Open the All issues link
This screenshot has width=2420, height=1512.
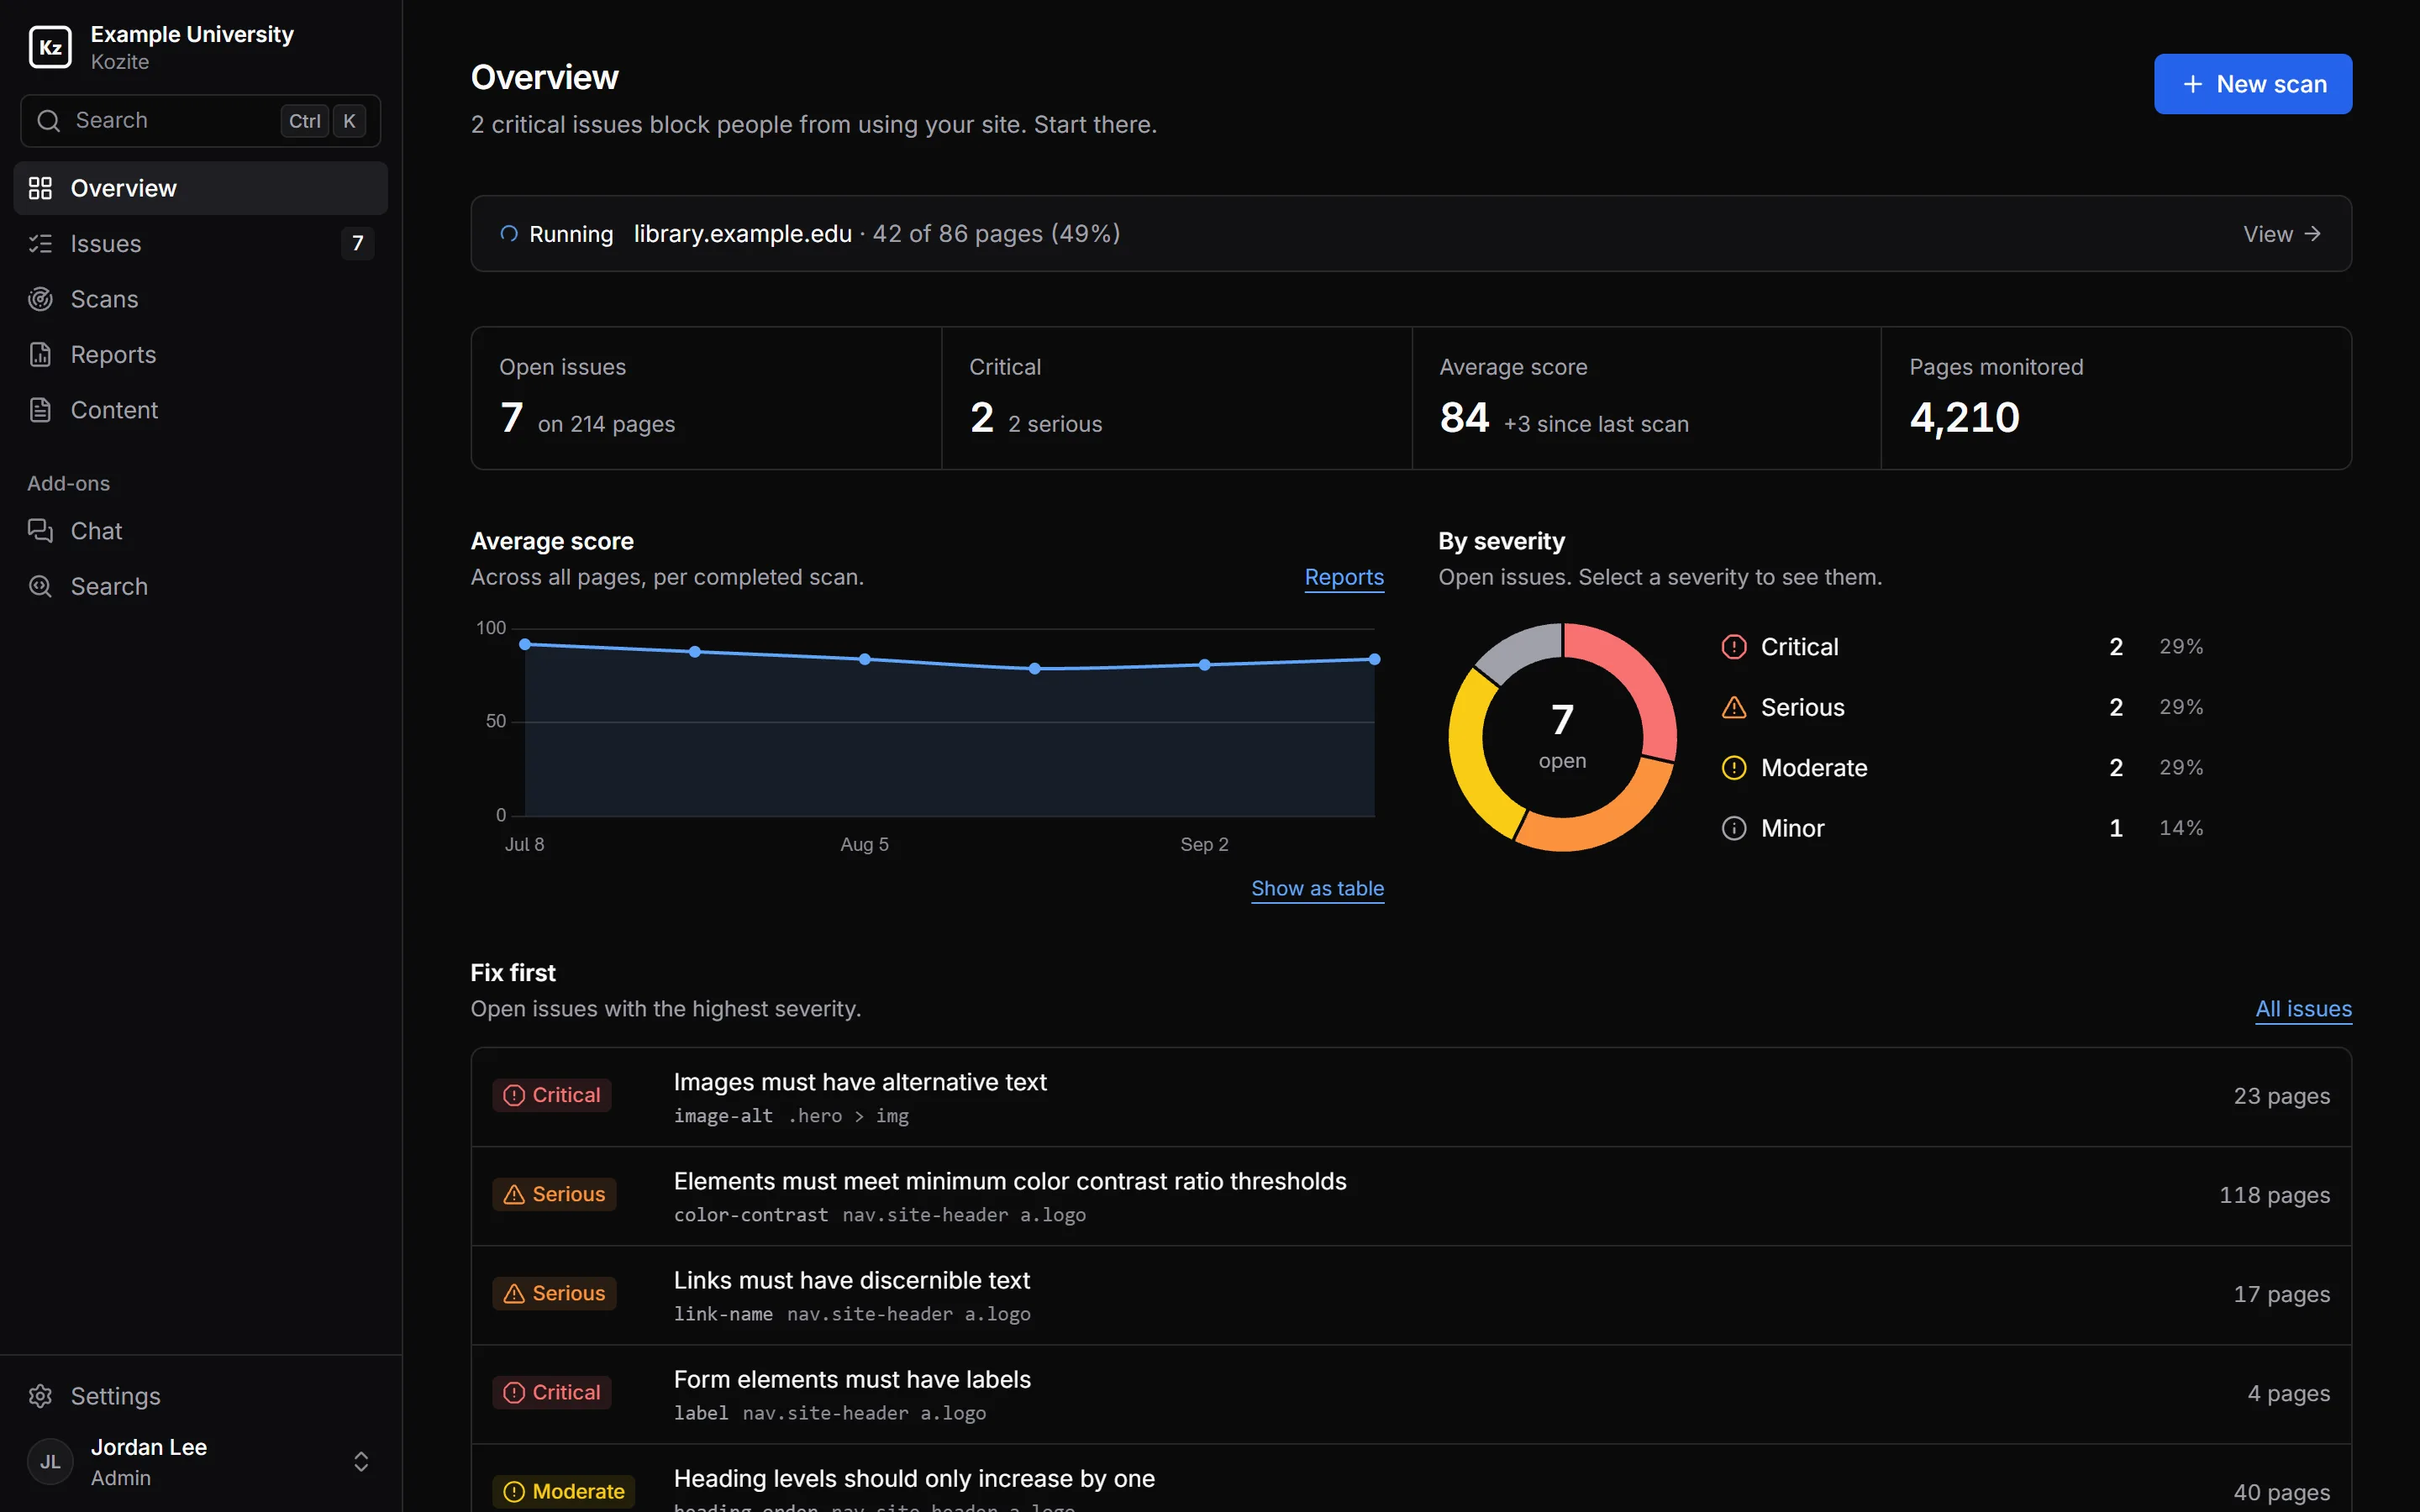[x=2303, y=1009]
